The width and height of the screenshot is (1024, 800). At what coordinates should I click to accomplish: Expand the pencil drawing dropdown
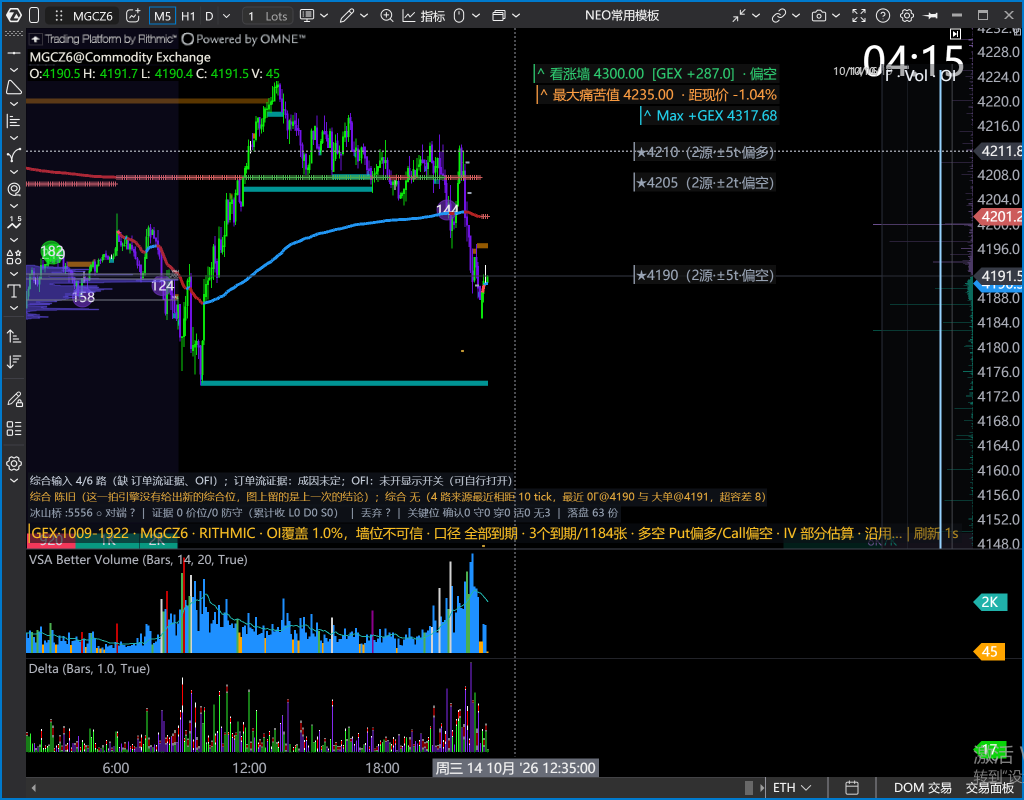point(364,16)
